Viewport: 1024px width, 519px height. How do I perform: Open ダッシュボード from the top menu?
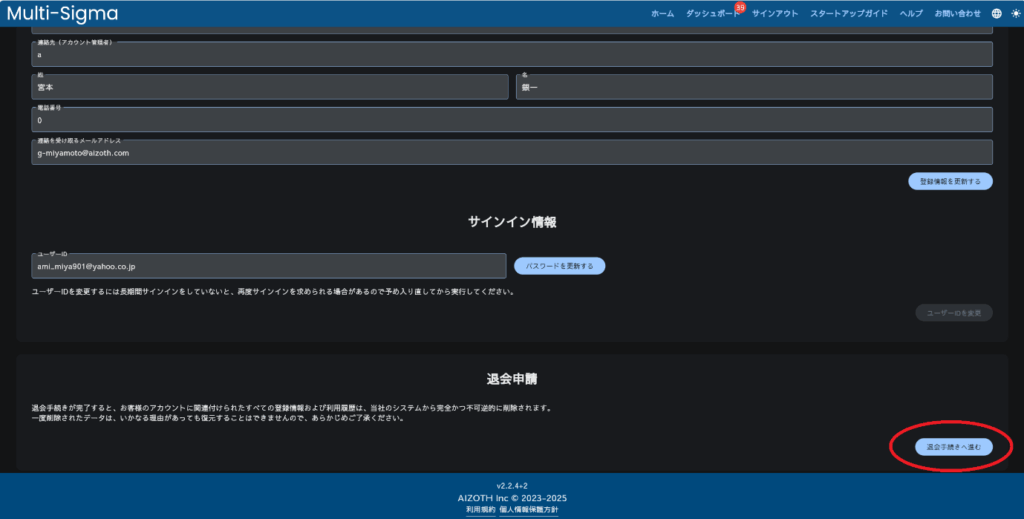tap(712, 14)
